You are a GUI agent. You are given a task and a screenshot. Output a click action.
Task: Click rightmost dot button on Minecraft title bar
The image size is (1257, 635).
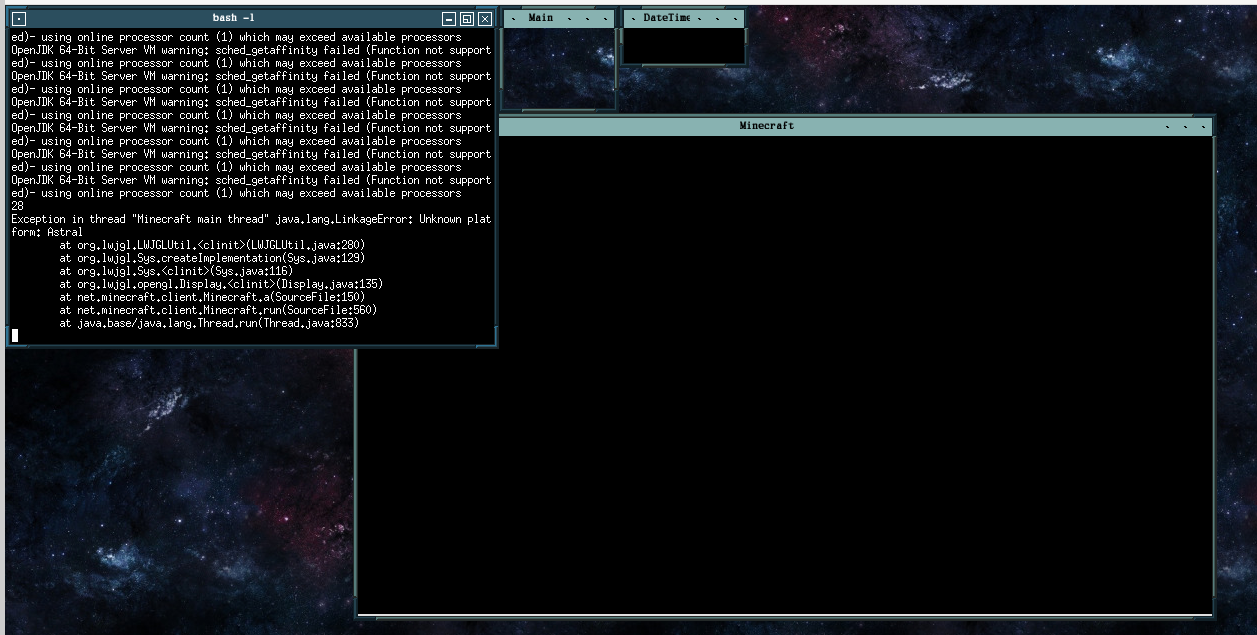[x=1203, y=127]
